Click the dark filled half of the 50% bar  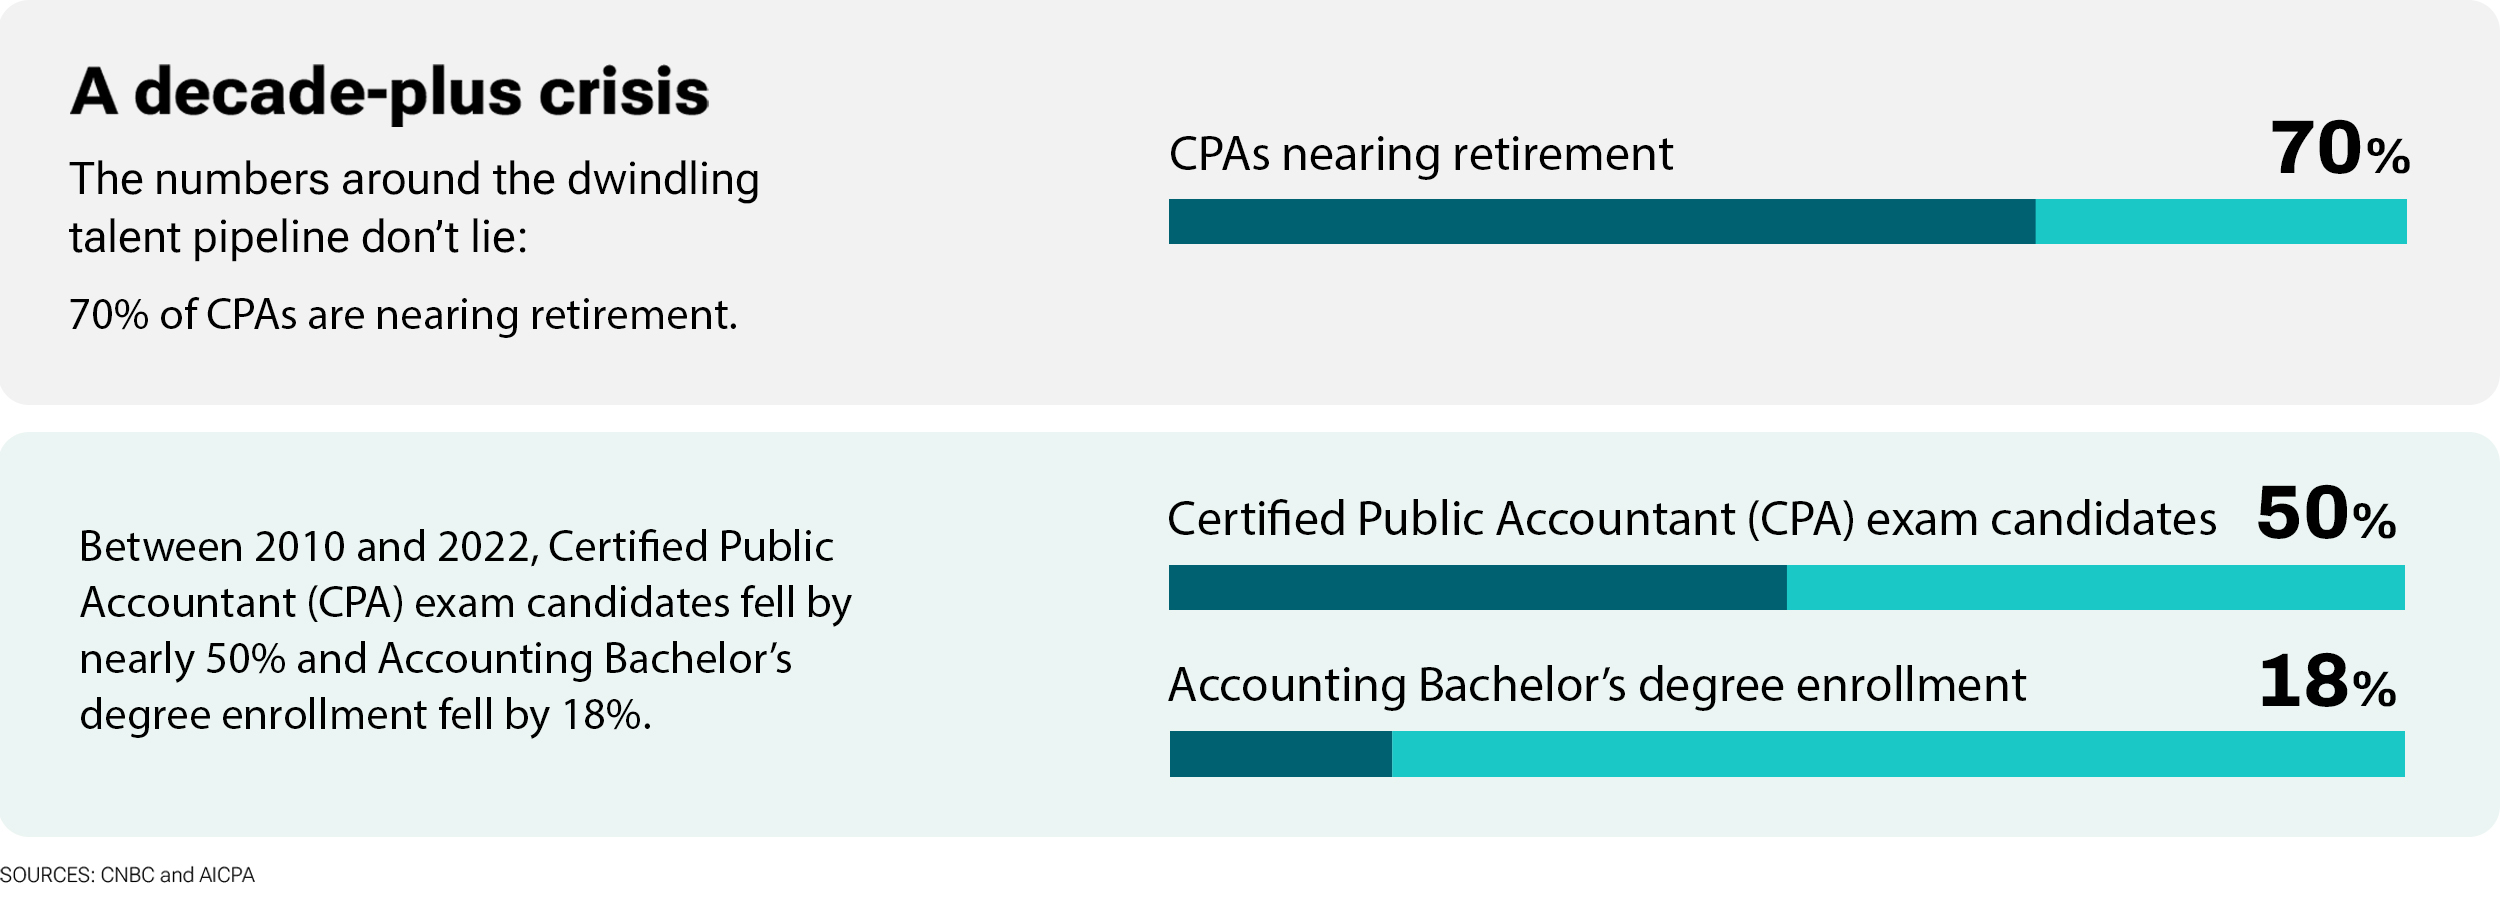click(1477, 587)
